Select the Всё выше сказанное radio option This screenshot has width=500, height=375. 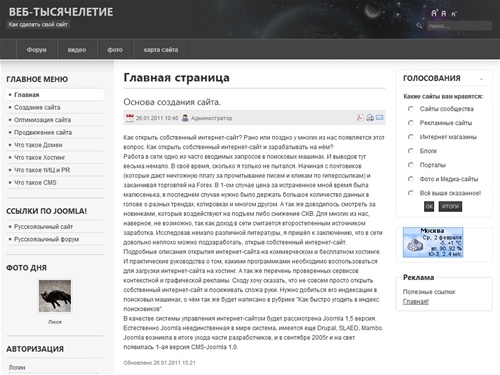tap(411, 193)
